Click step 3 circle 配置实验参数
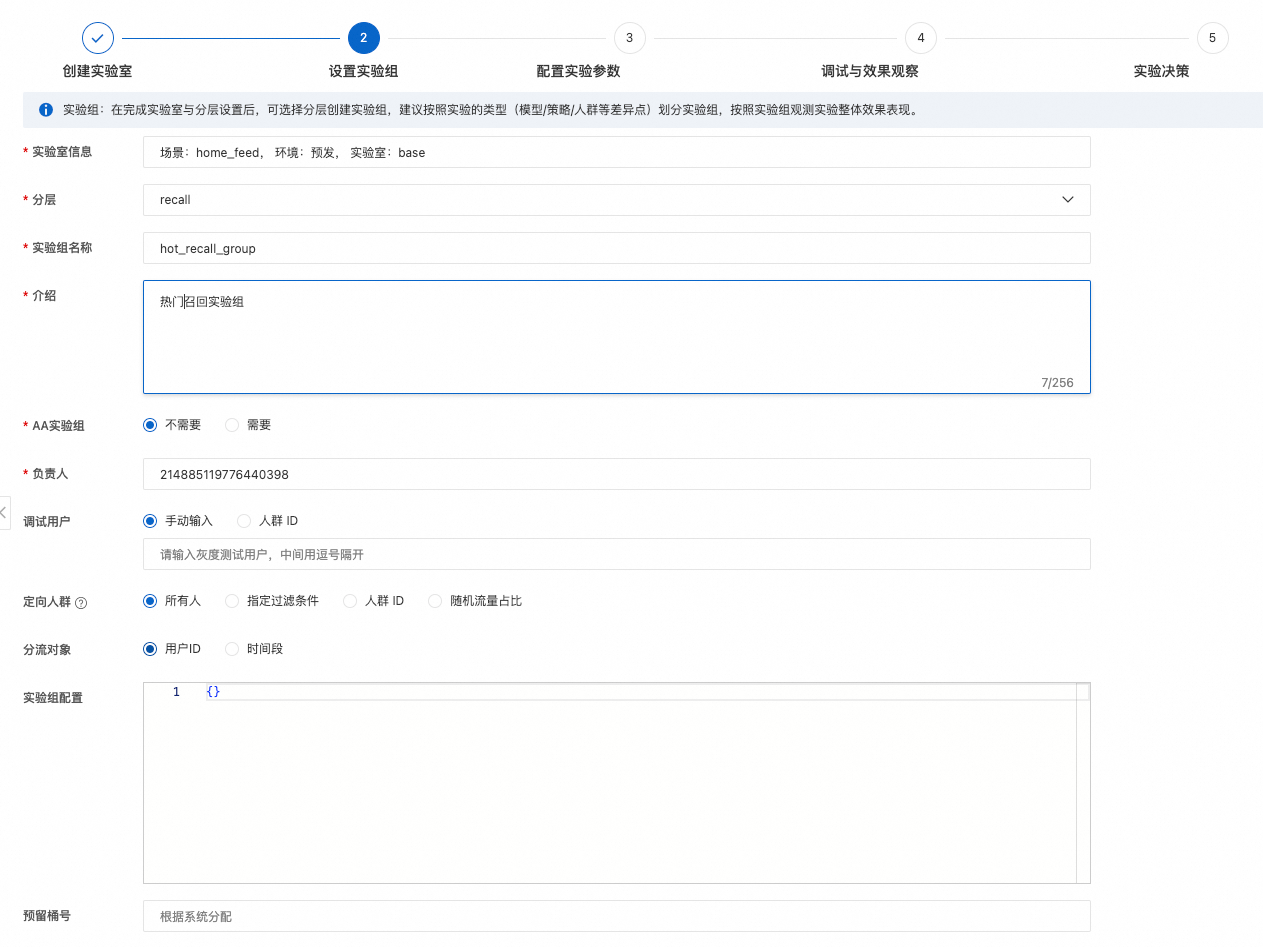The height and width of the screenshot is (947, 1263). (x=629, y=38)
